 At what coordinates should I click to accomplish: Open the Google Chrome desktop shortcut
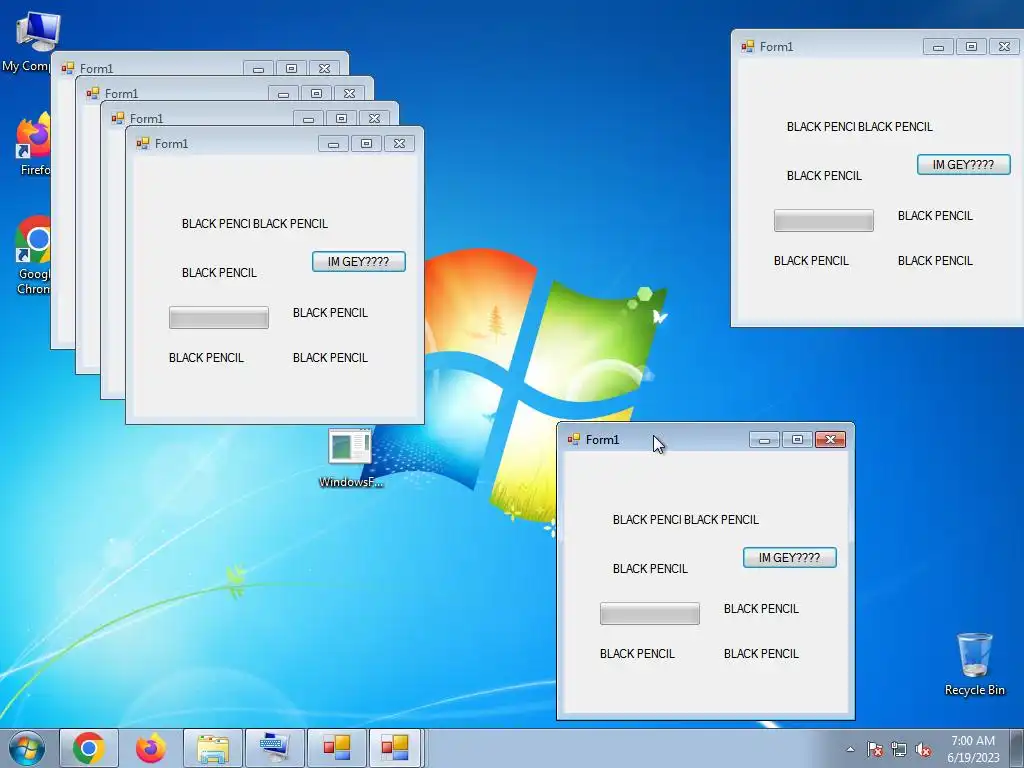click(x=33, y=256)
